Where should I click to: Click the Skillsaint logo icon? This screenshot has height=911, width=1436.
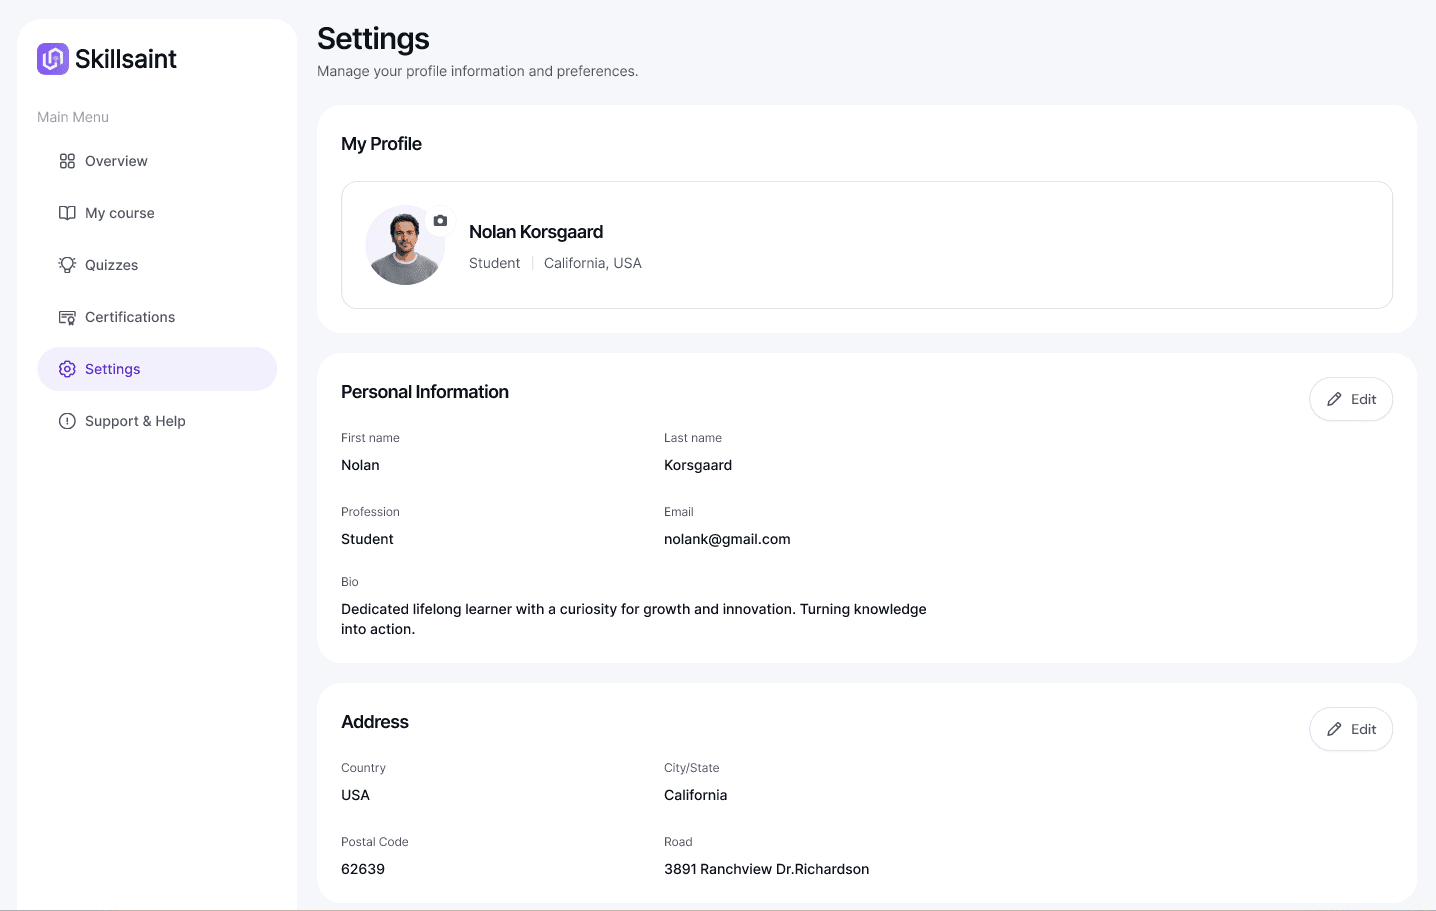click(x=53, y=59)
